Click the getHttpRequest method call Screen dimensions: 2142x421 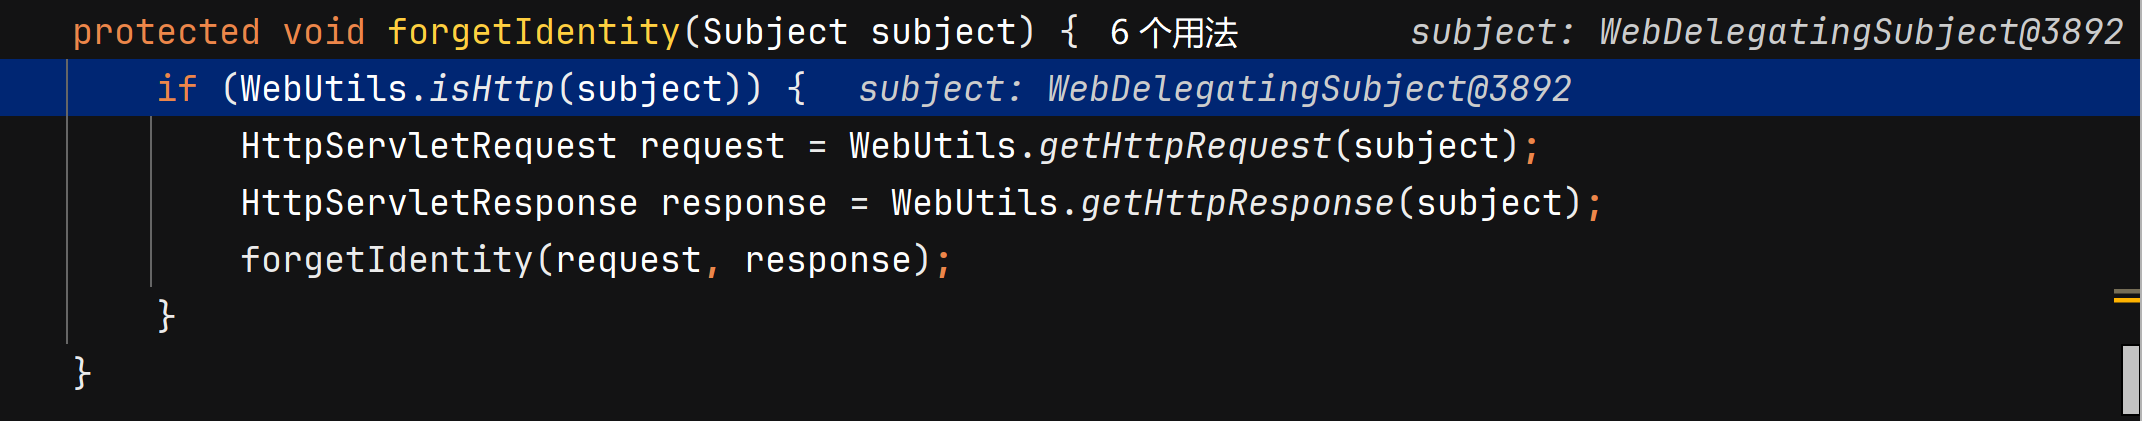point(1185,147)
